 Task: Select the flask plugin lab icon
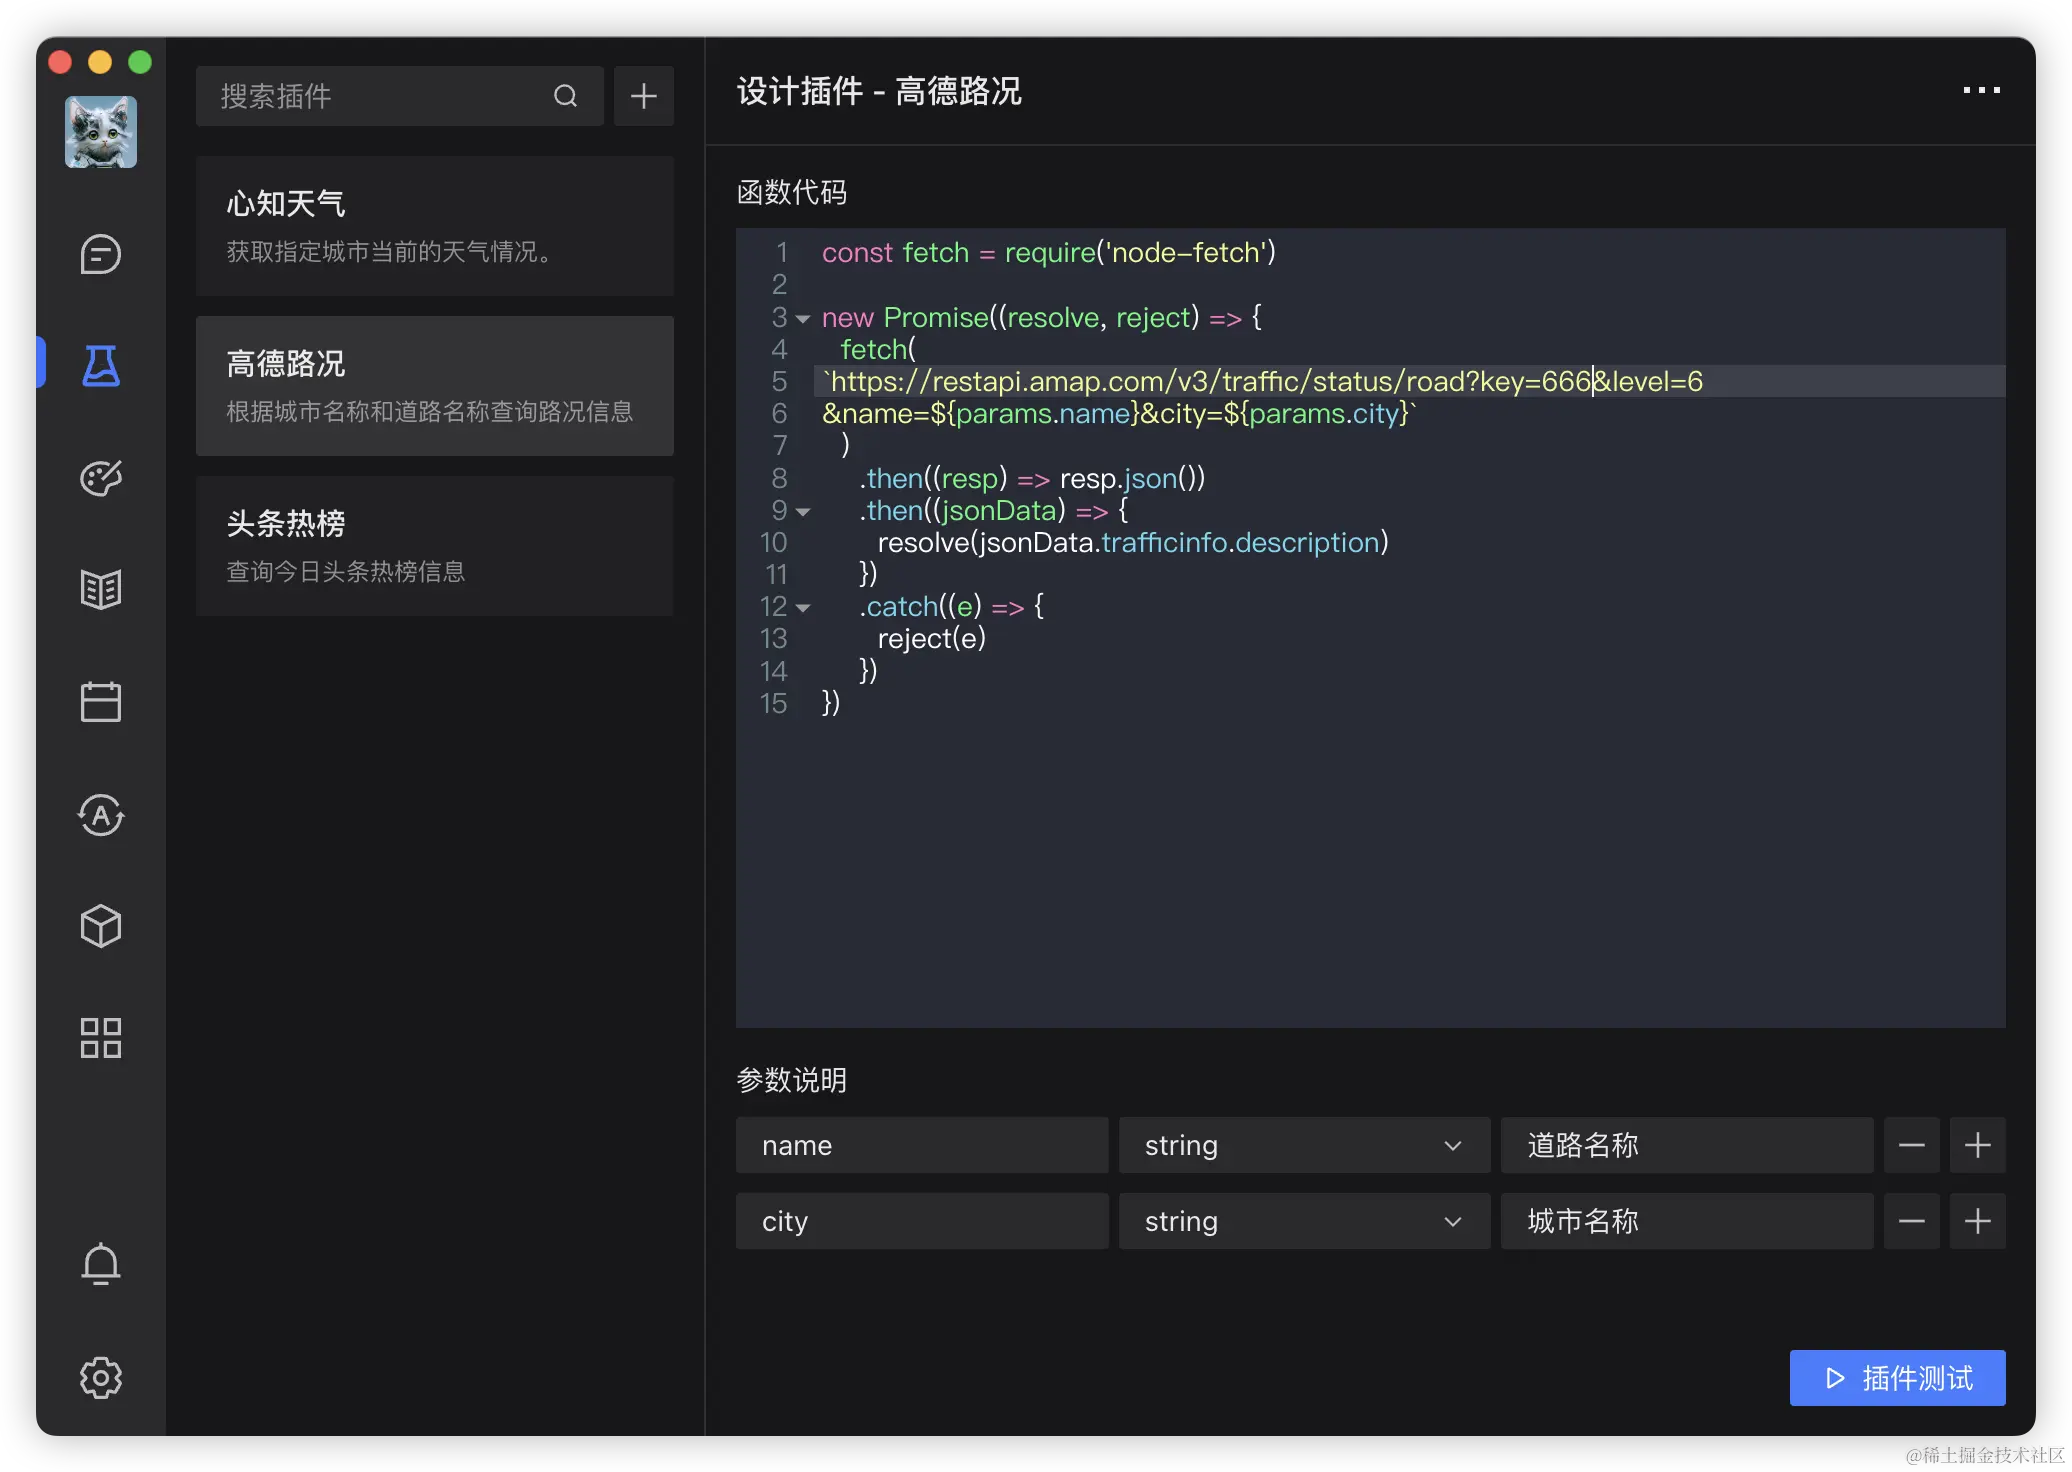(x=101, y=366)
